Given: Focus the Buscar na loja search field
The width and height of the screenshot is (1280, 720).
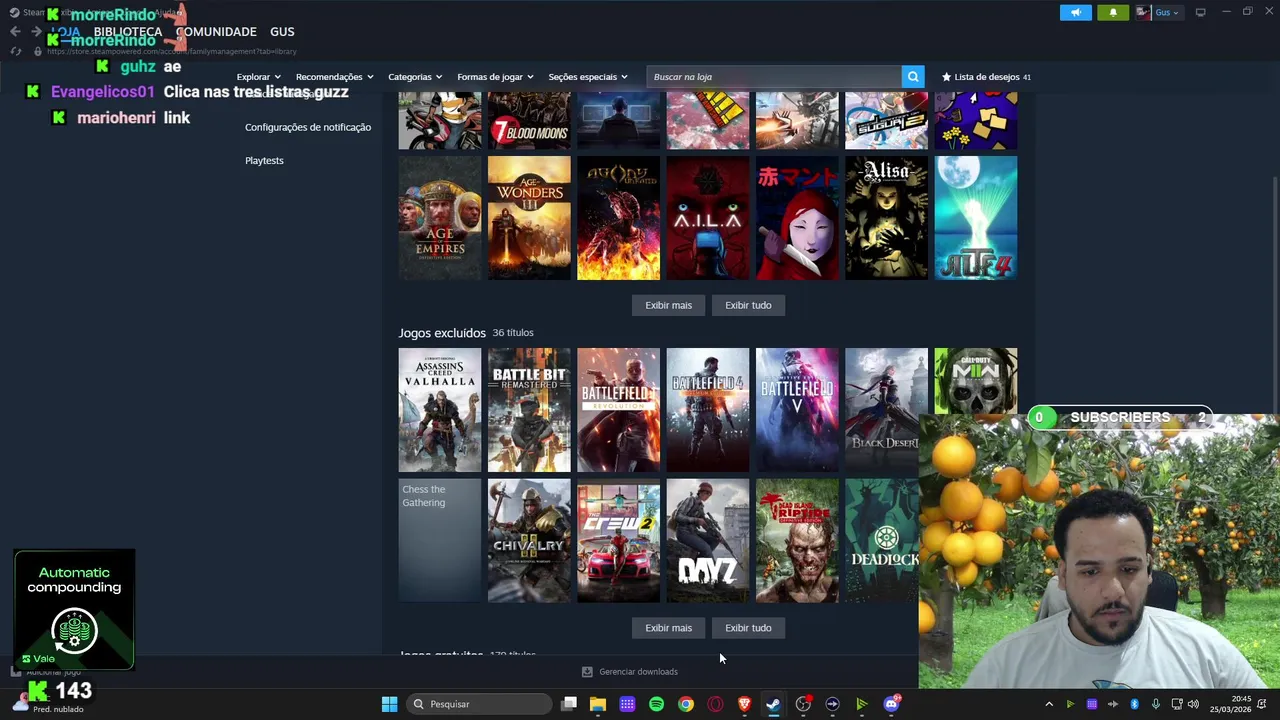Looking at the screenshot, I should pyautogui.click(x=774, y=77).
